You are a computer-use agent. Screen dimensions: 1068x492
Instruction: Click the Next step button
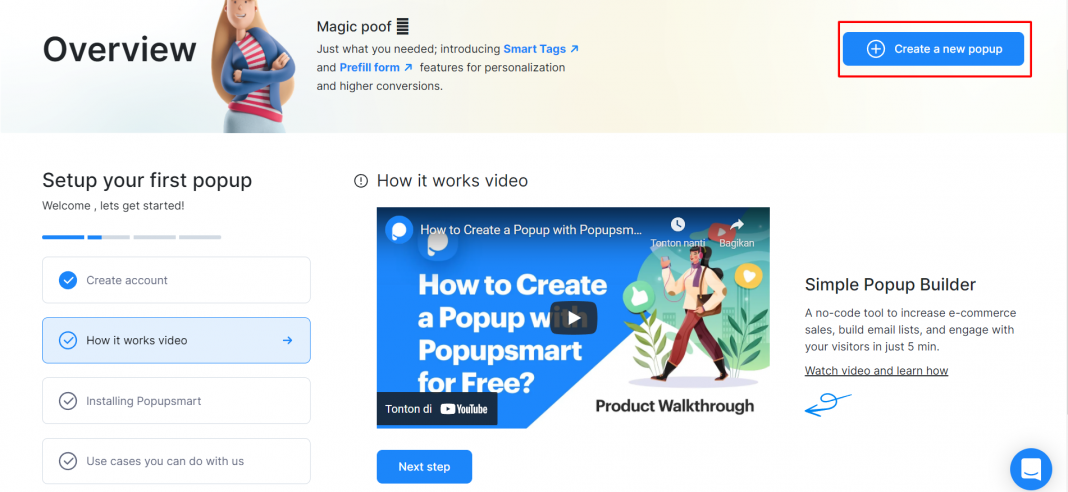coord(424,467)
